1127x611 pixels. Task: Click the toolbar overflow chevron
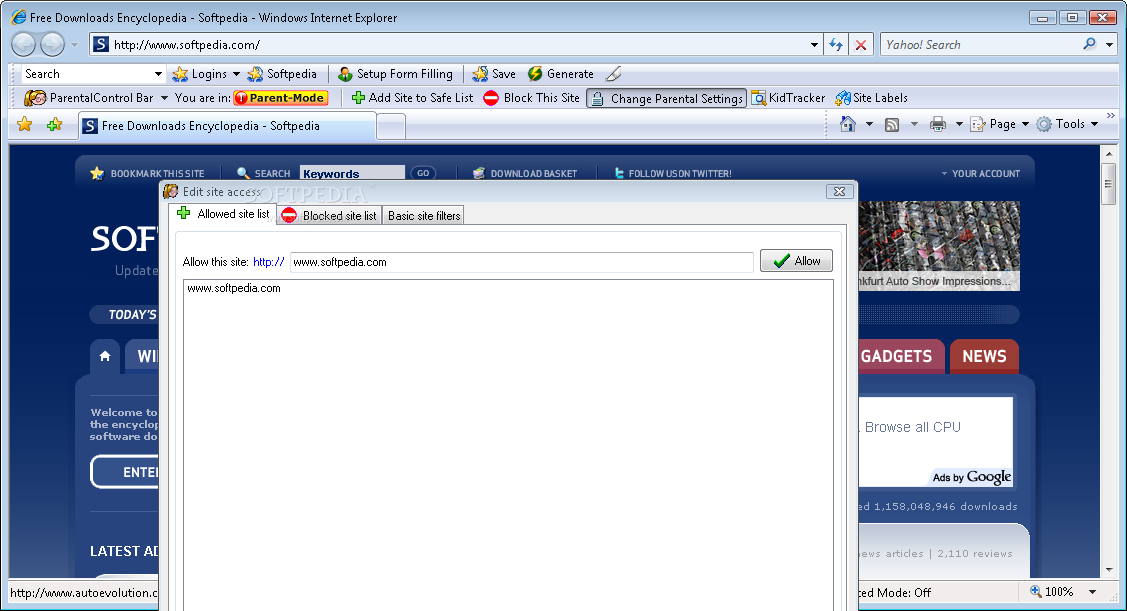point(1110,115)
